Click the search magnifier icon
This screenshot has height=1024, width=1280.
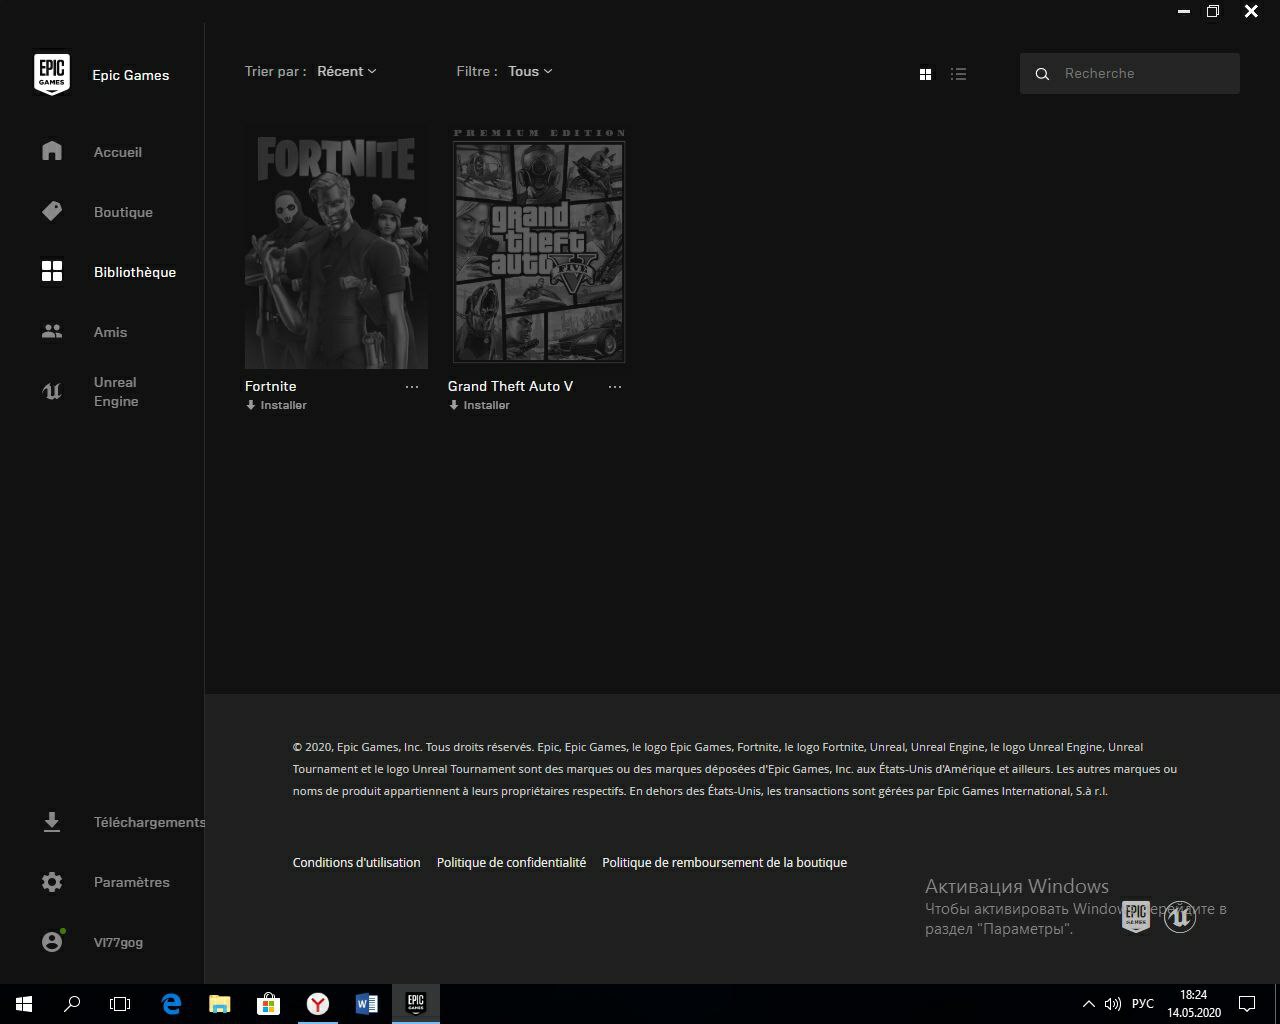[1042, 74]
